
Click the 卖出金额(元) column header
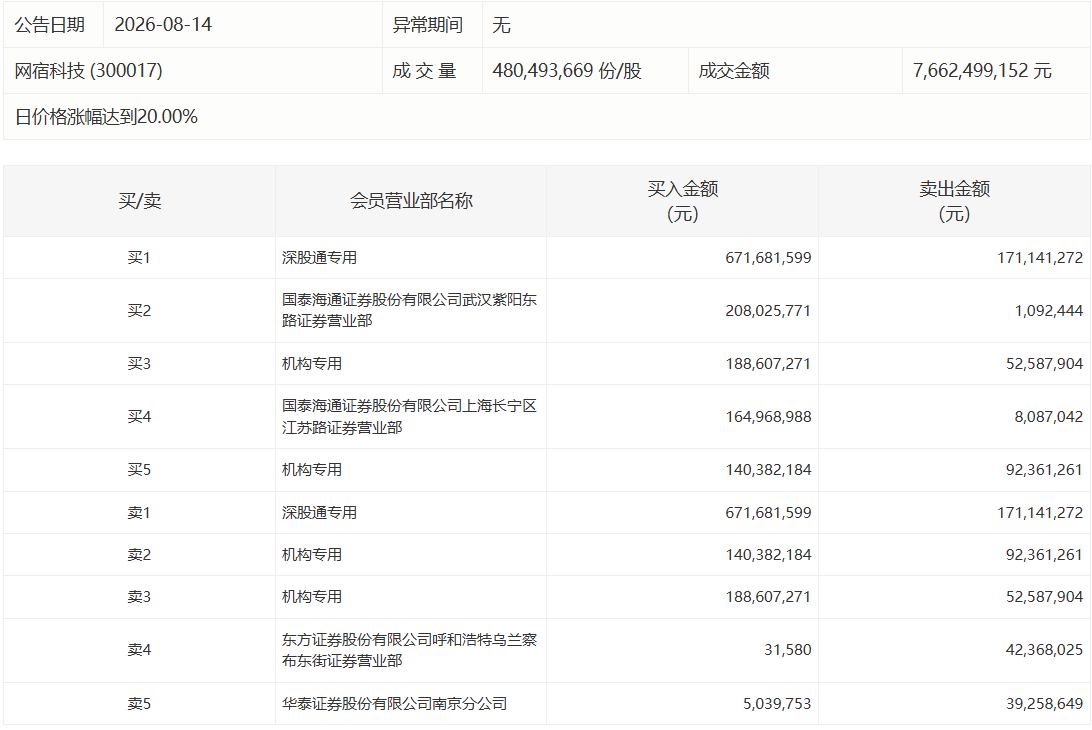coord(954,201)
